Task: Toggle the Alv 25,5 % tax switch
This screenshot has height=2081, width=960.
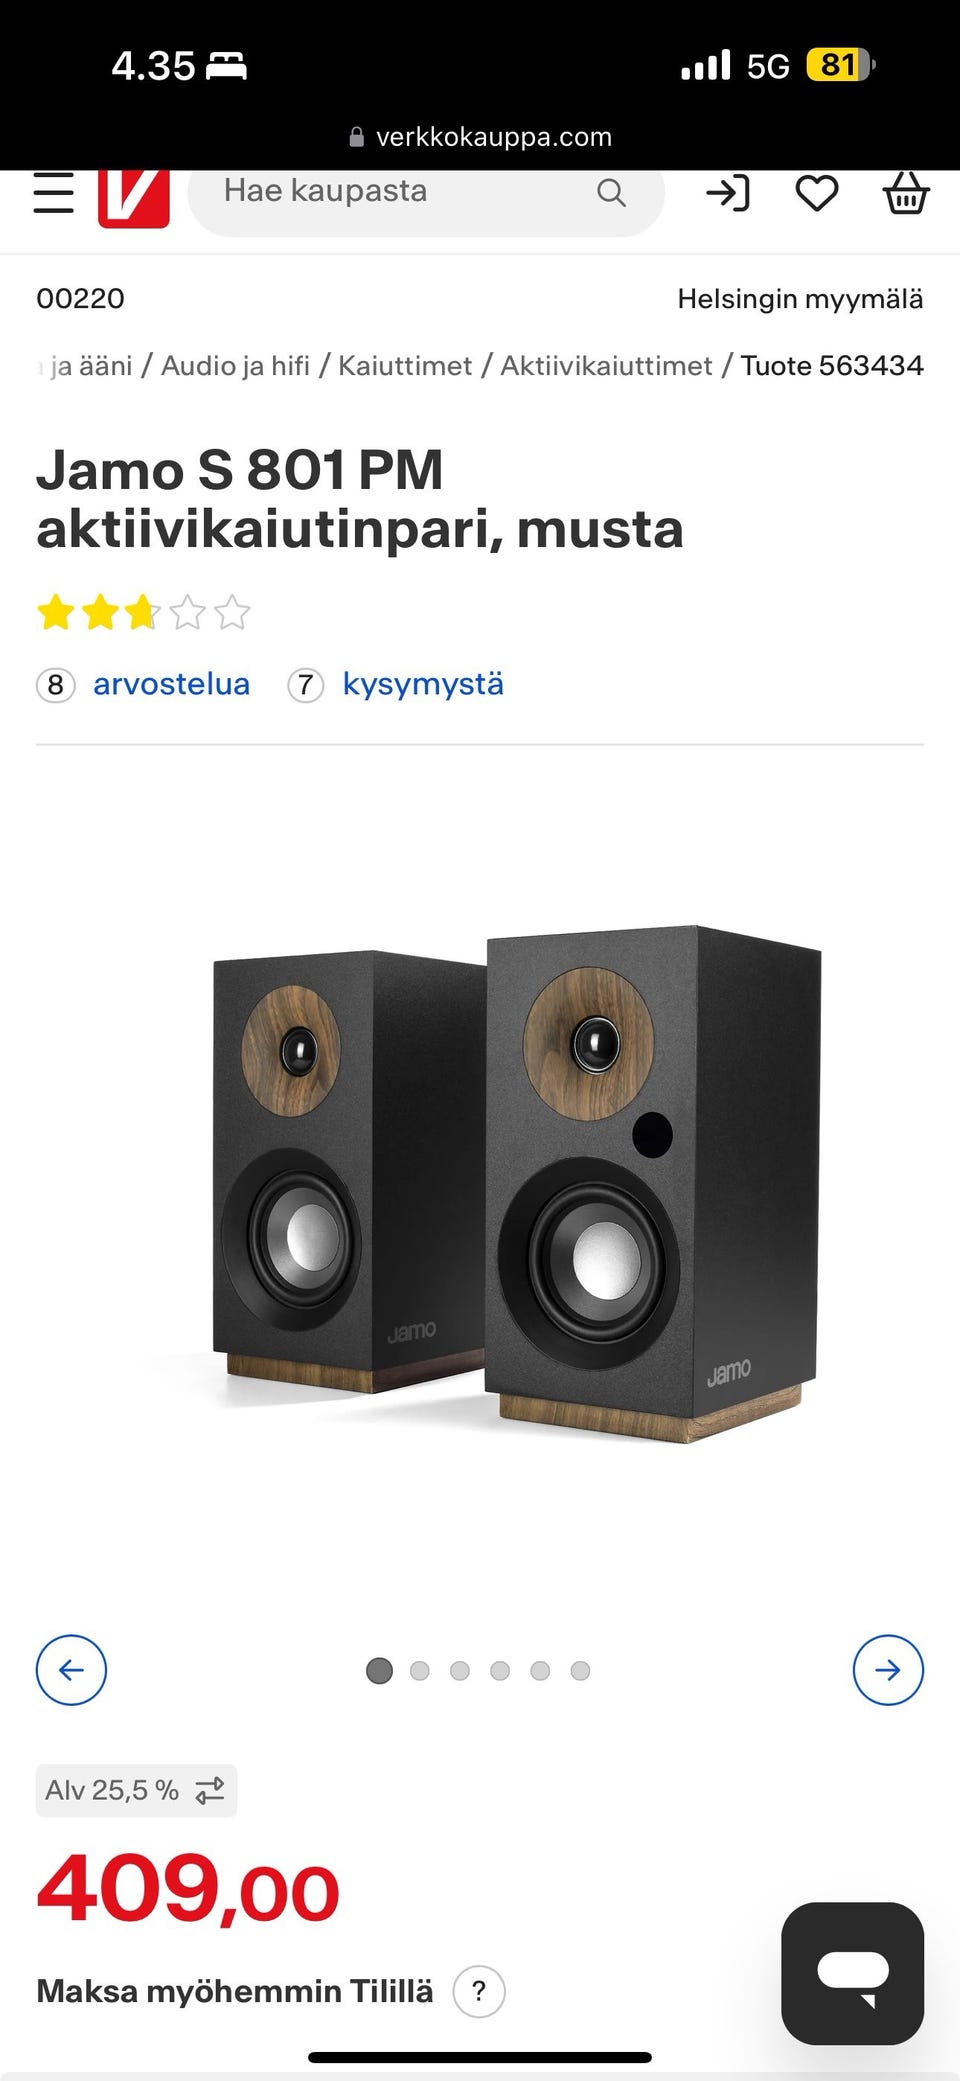Action: (137, 1790)
